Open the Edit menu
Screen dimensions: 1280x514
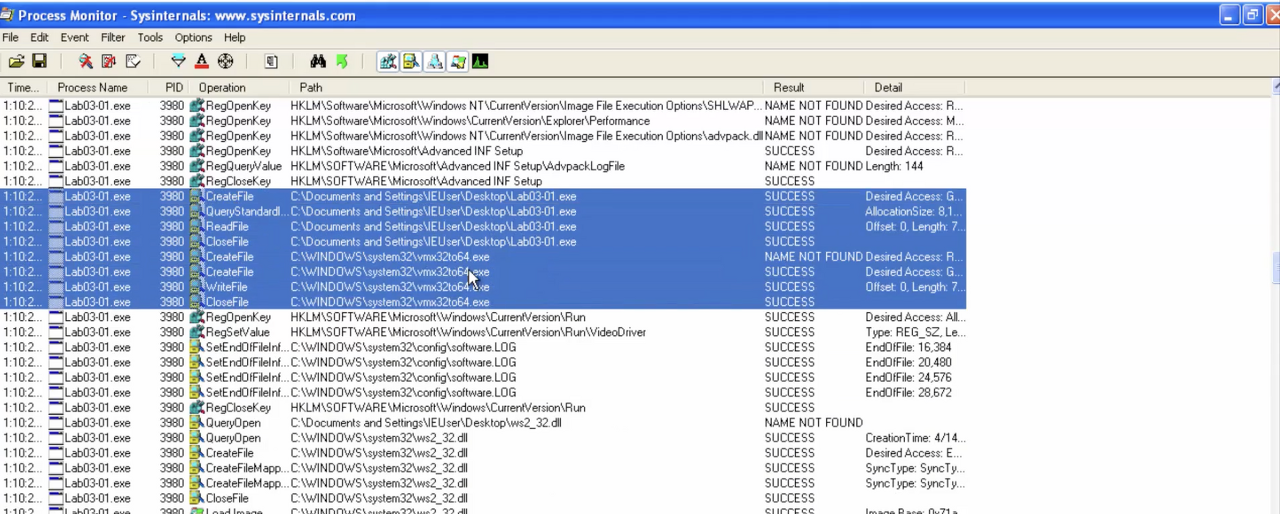[x=39, y=37]
